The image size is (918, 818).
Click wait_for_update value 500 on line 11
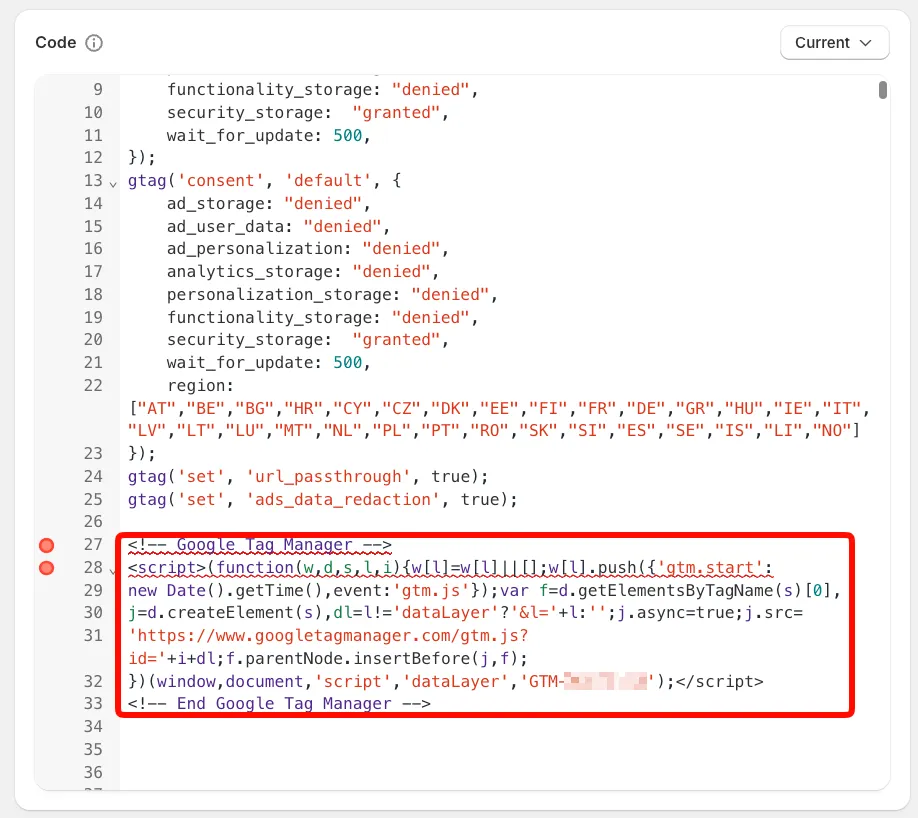point(348,135)
